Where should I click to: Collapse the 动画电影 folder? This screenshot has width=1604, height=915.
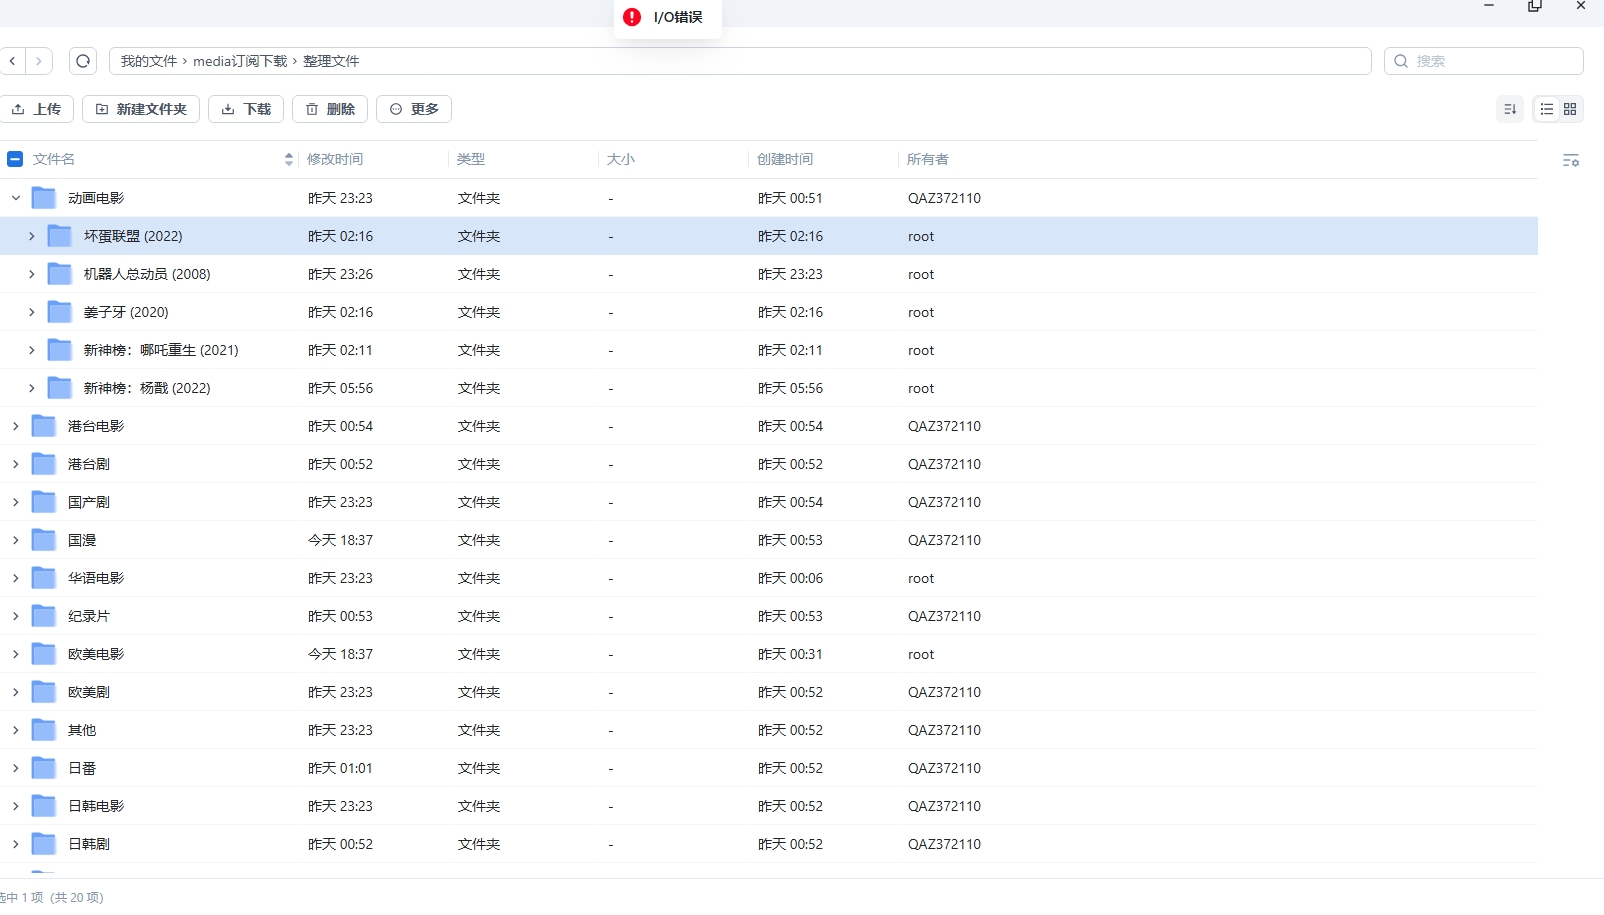[x=16, y=198]
